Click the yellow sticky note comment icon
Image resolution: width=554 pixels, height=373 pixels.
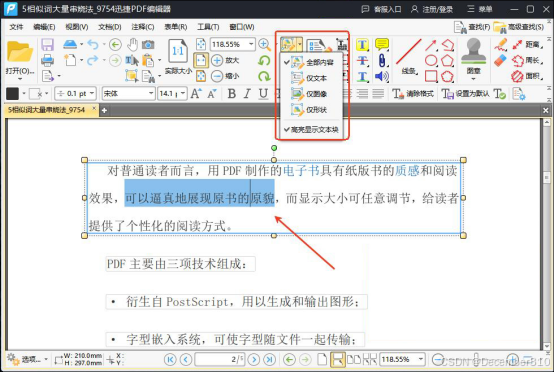pyautogui.click(x=382, y=44)
